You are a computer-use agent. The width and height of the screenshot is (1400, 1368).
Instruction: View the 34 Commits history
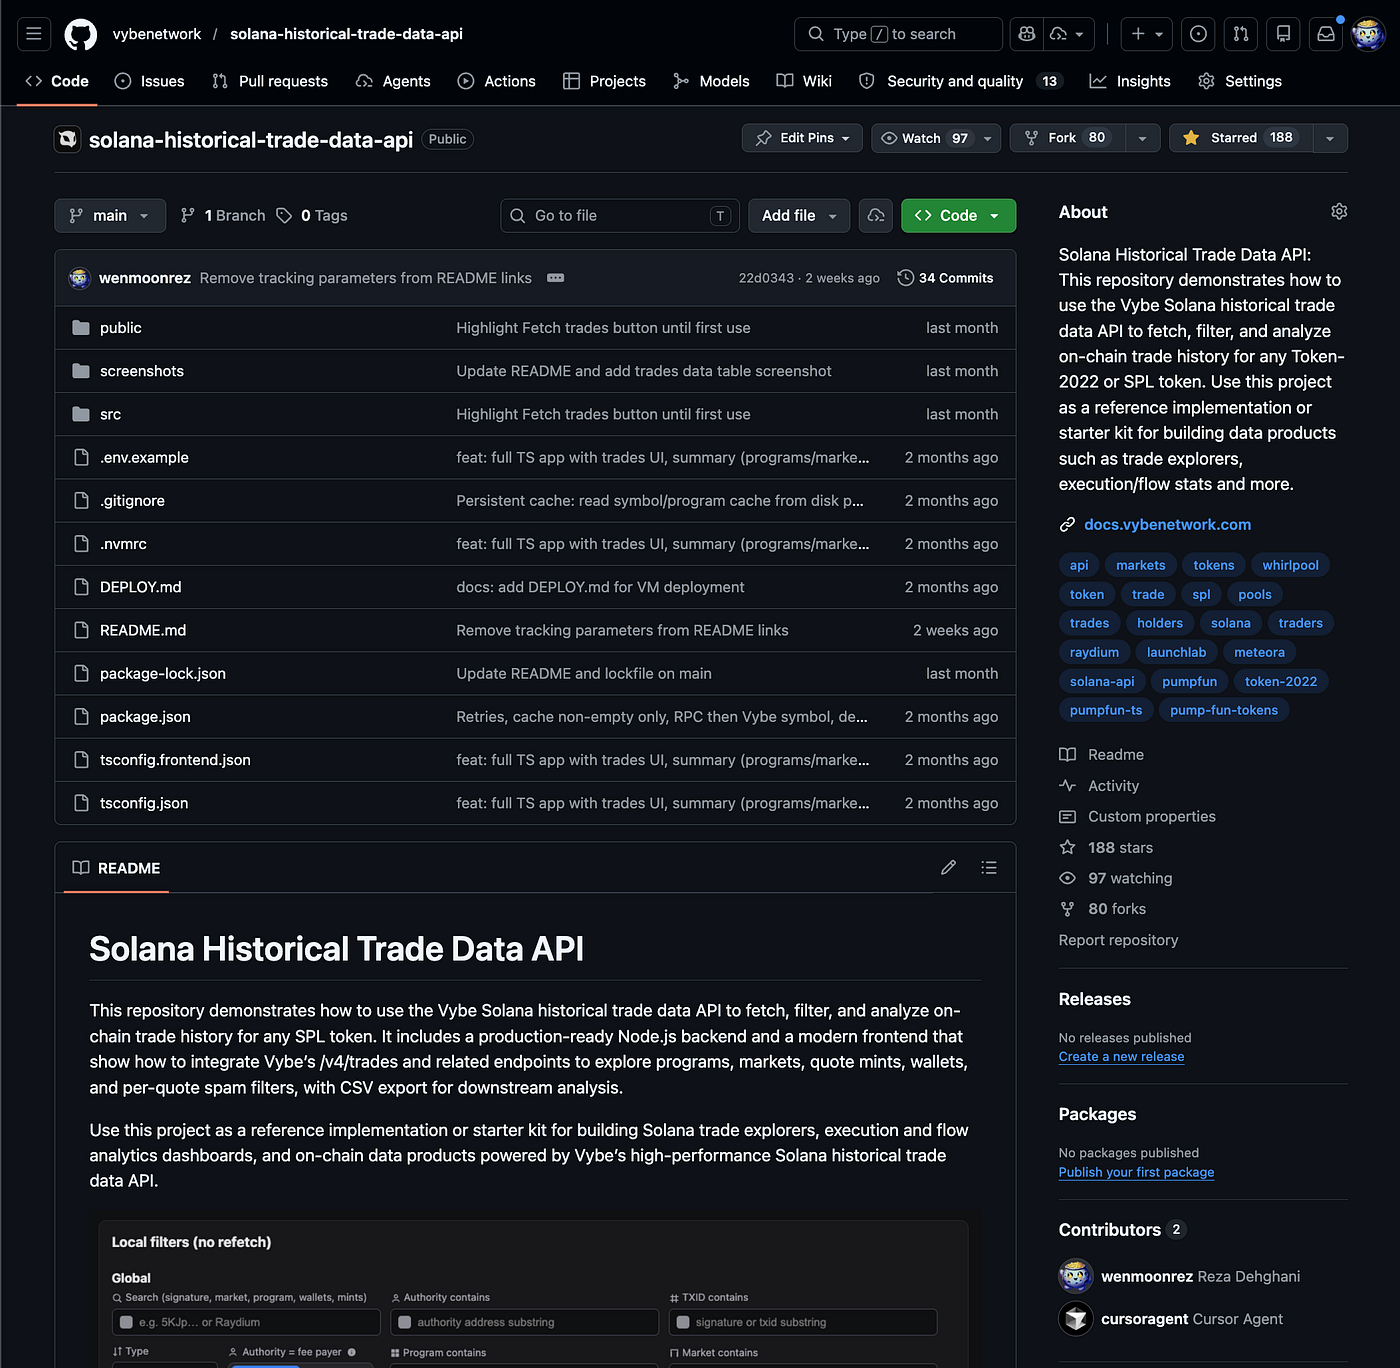point(946,278)
